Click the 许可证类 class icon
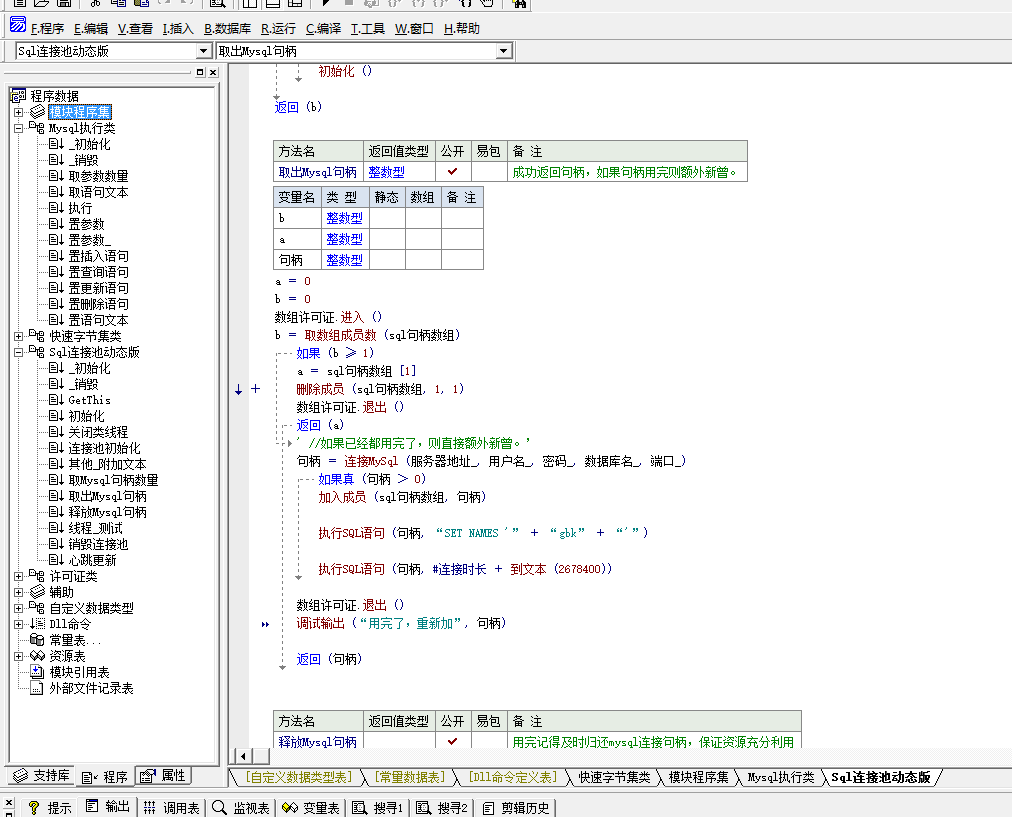Screen dimensions: 1012x817 click(x=37, y=576)
